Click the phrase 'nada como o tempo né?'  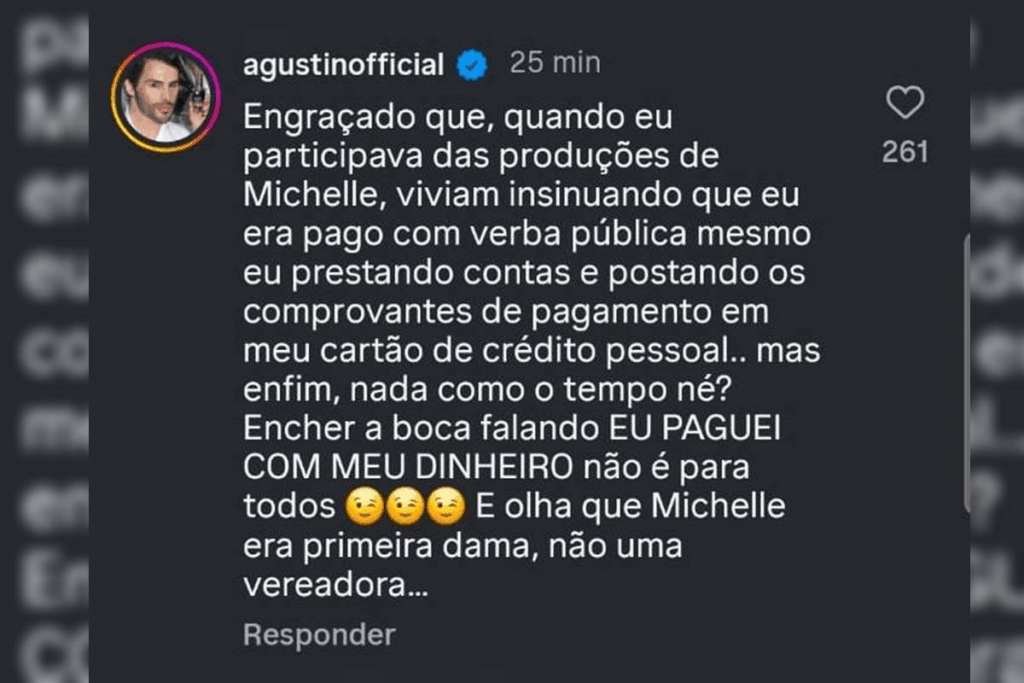(x=541, y=390)
